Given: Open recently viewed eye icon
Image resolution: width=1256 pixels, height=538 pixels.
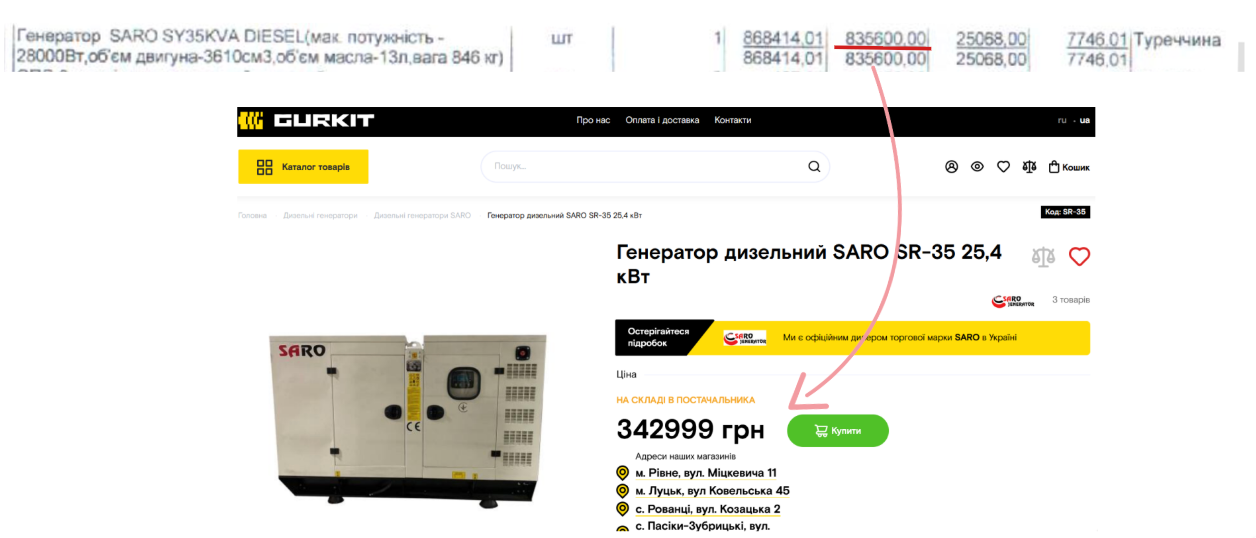Looking at the screenshot, I should [x=978, y=167].
